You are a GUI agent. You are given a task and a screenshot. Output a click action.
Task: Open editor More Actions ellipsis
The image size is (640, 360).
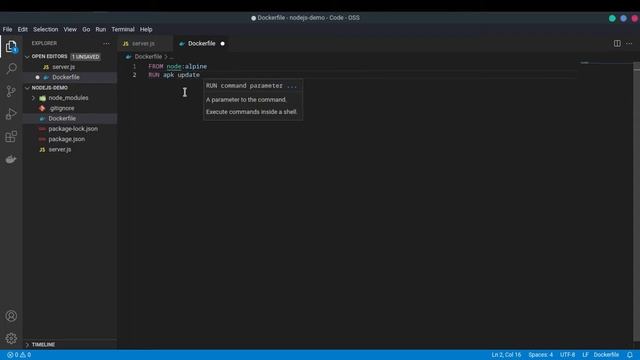tap(629, 43)
